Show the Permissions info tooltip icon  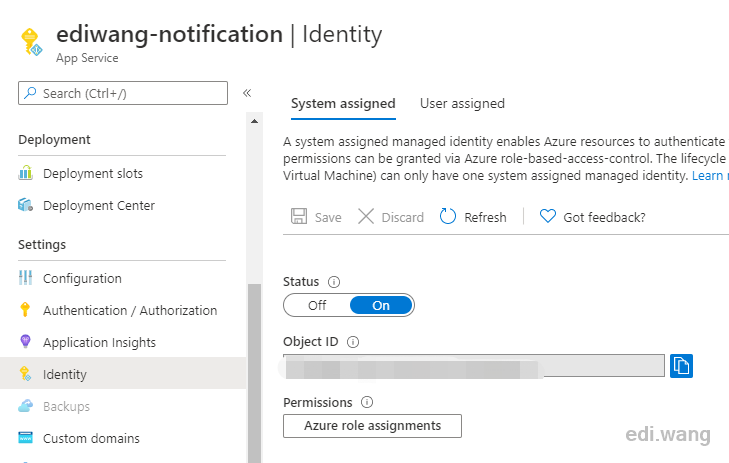tap(367, 402)
